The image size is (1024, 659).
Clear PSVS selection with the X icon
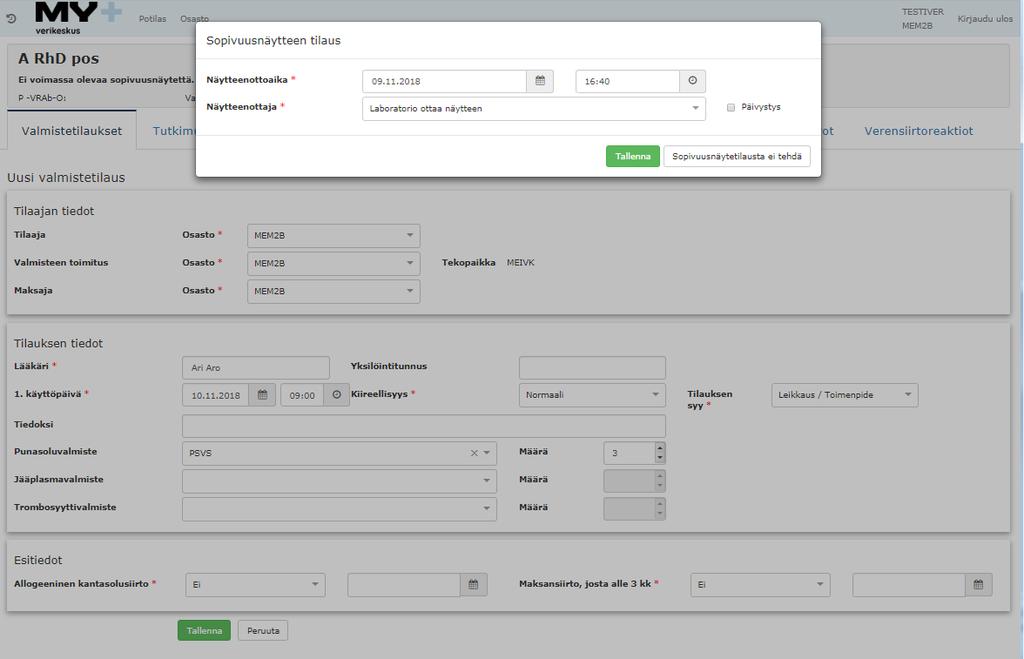click(474, 453)
